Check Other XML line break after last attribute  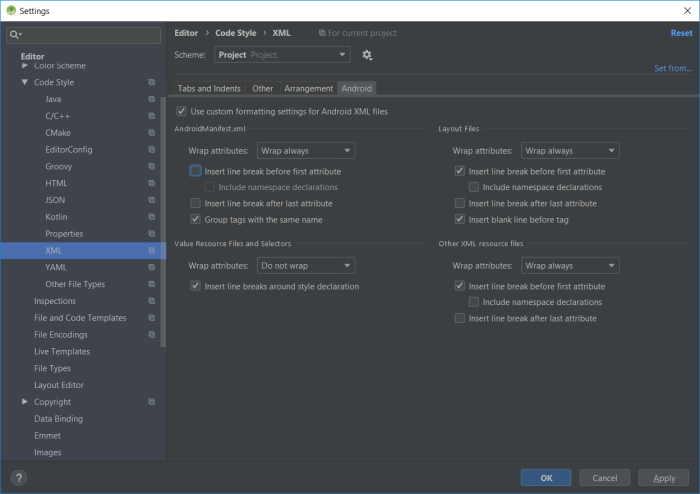point(460,318)
